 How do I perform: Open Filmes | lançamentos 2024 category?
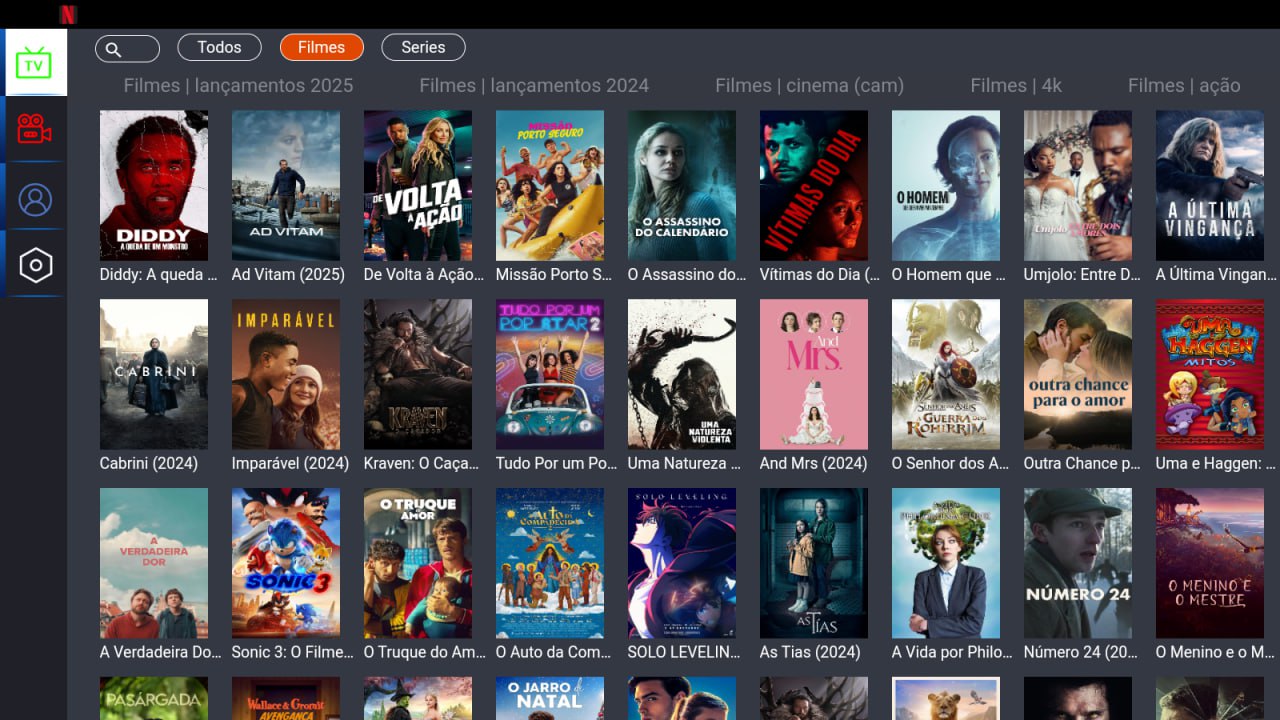pos(534,86)
